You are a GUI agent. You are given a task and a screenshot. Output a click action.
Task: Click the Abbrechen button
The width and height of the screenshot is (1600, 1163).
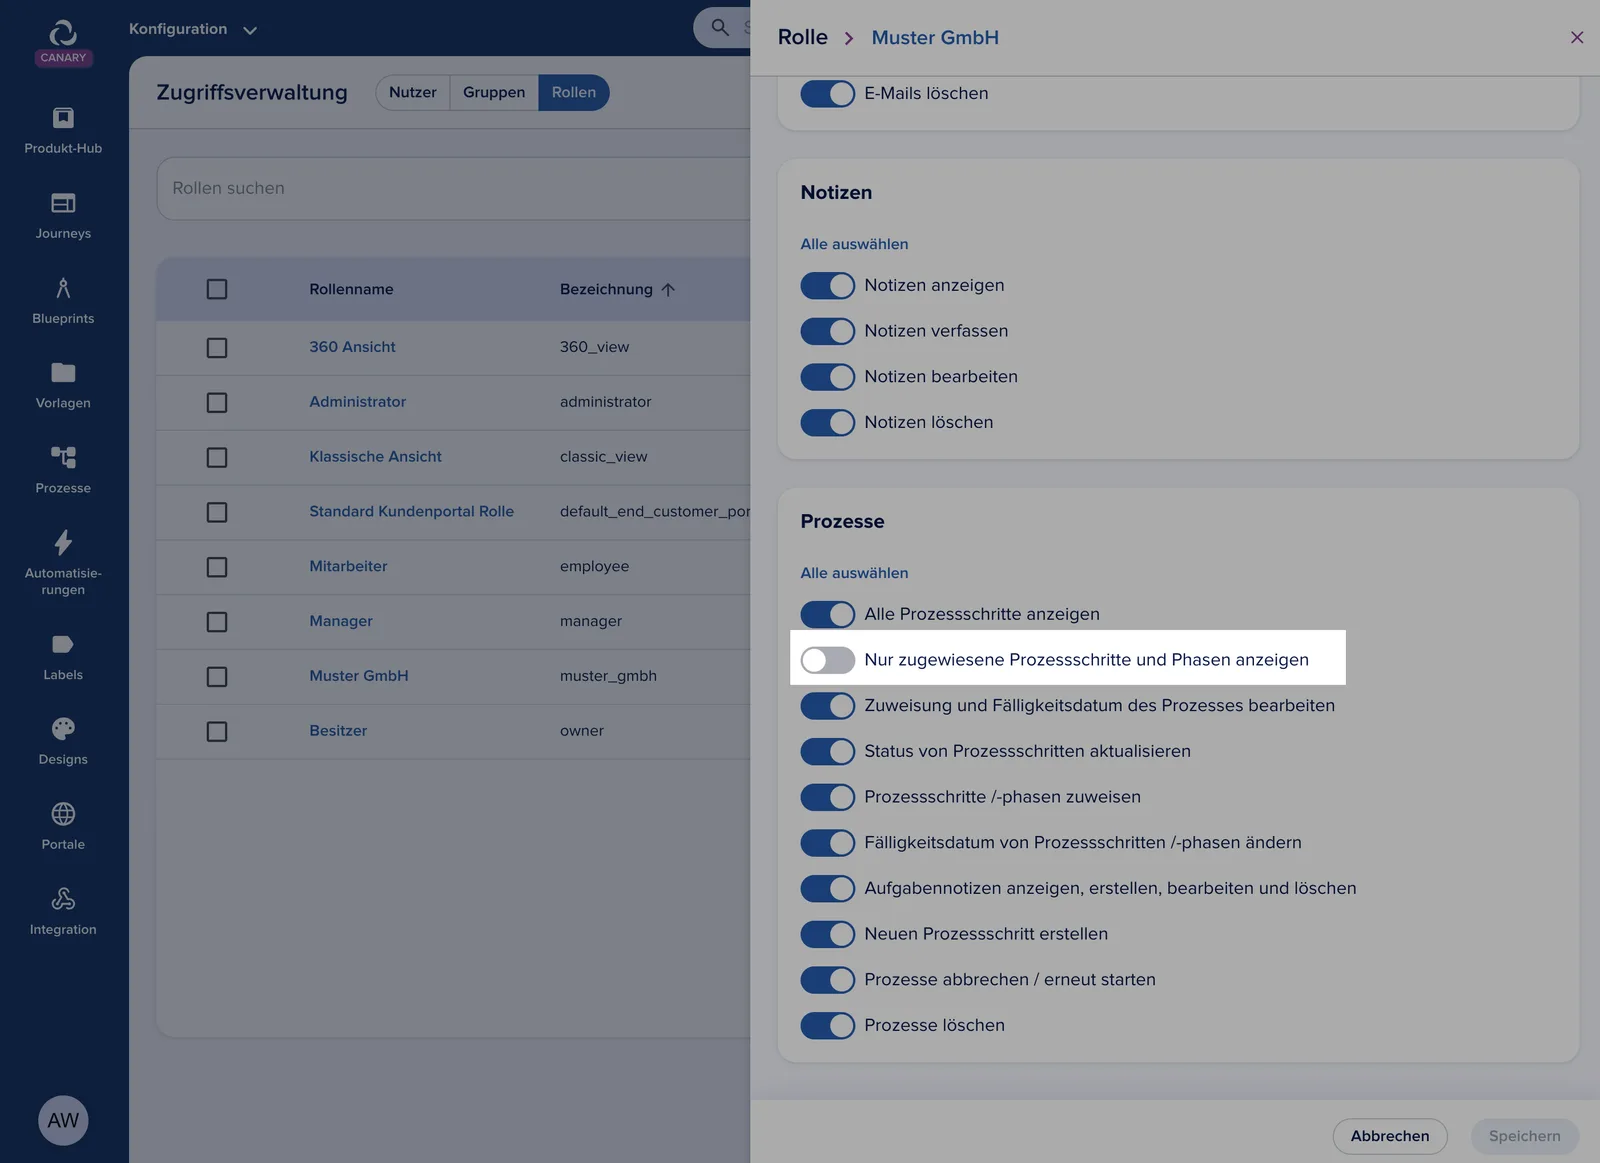1390,1136
